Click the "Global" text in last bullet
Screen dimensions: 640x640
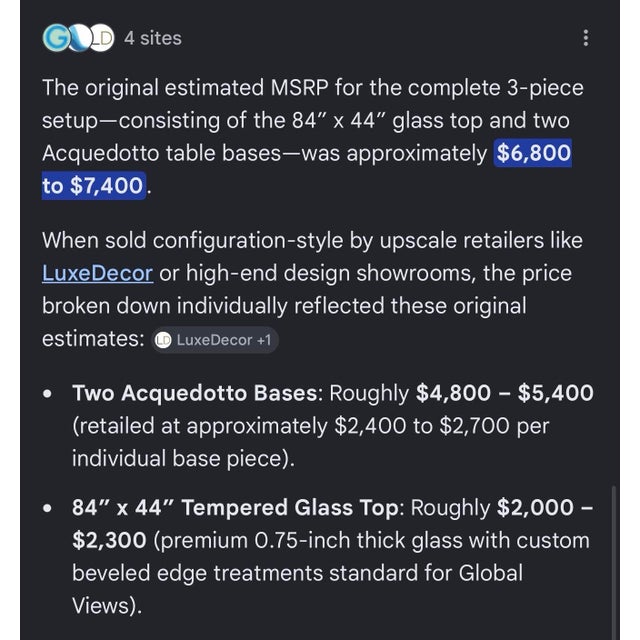click(491, 573)
